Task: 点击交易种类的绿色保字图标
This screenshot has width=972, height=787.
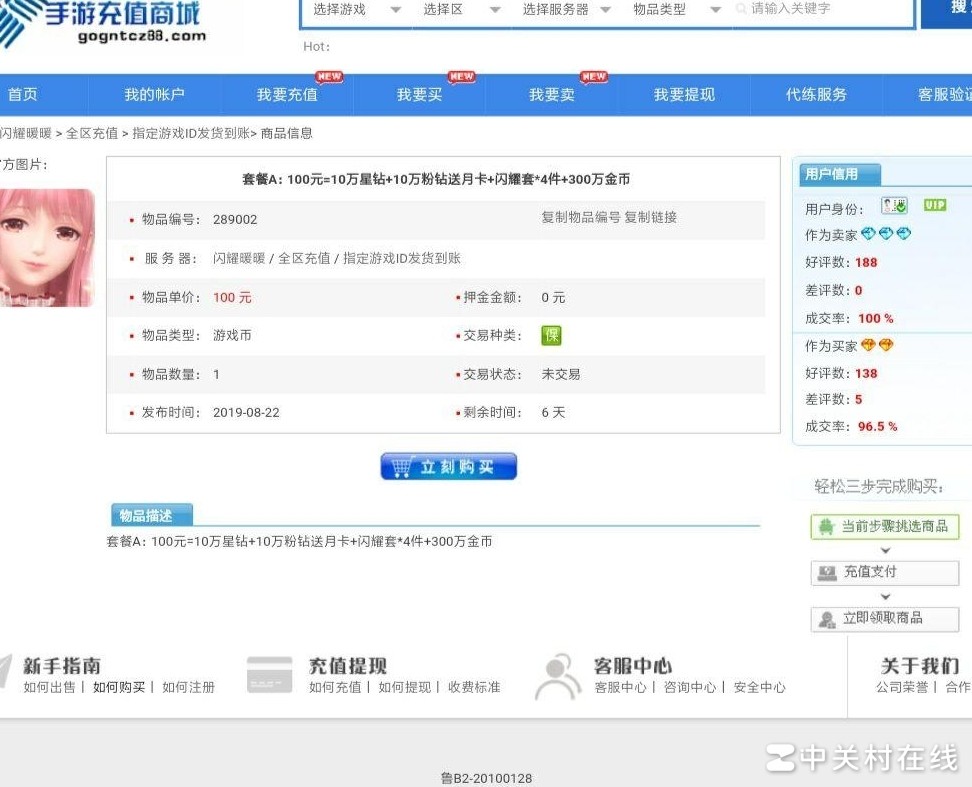Action: point(552,335)
